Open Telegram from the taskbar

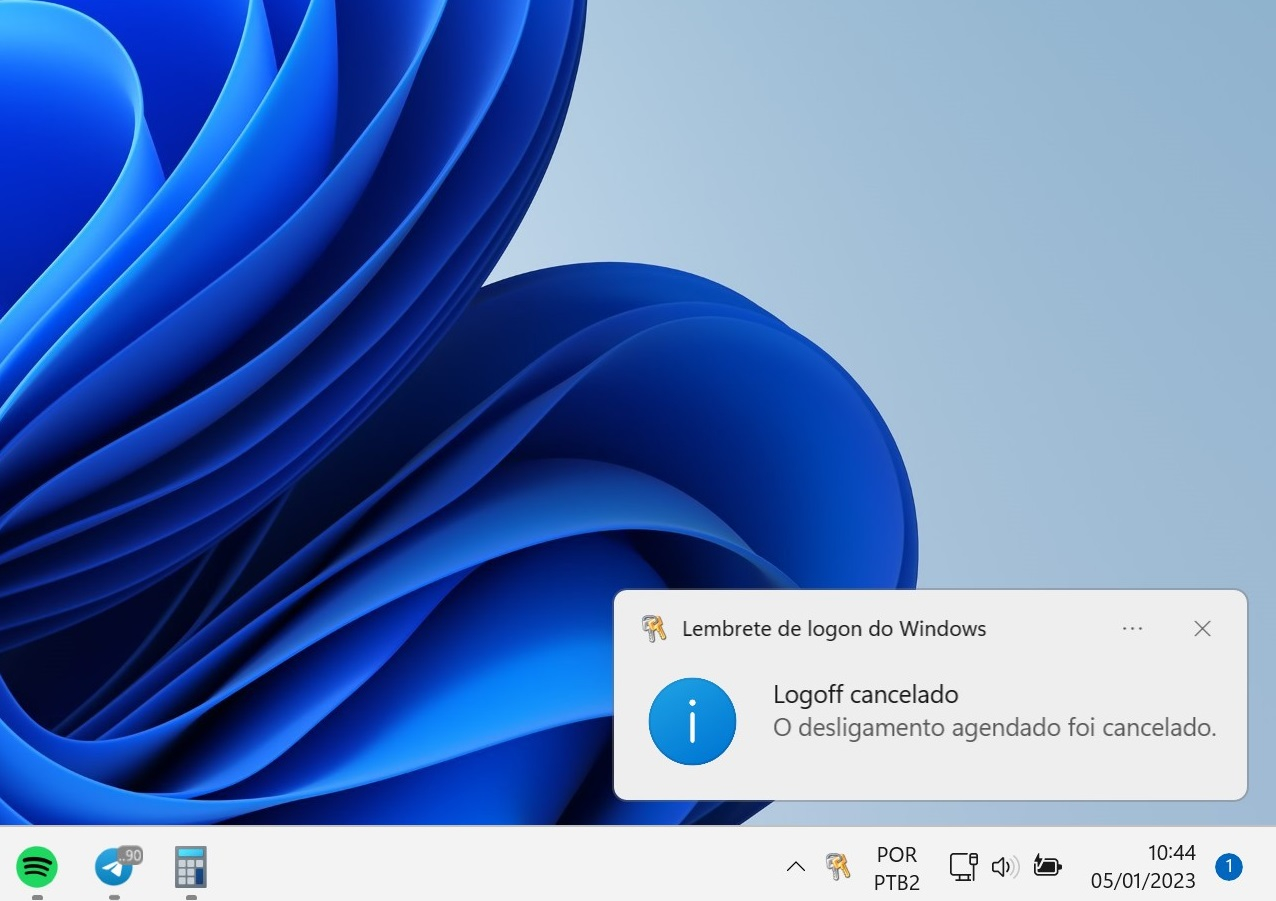coord(115,866)
